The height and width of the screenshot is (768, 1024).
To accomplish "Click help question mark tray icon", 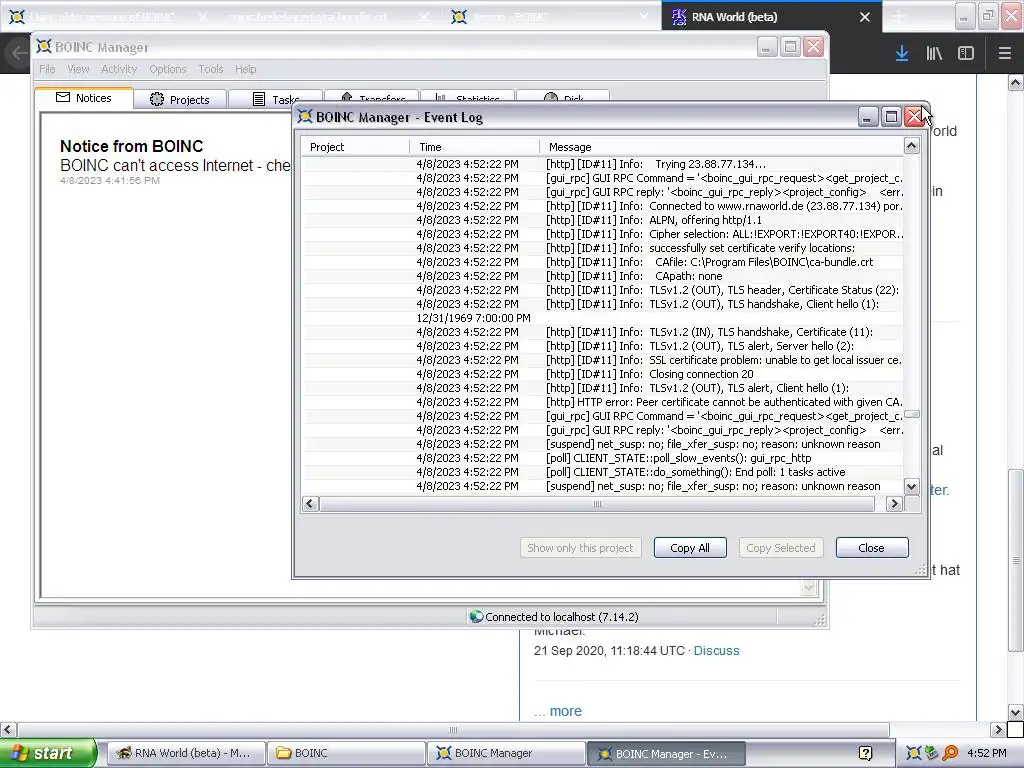I will tap(865, 754).
